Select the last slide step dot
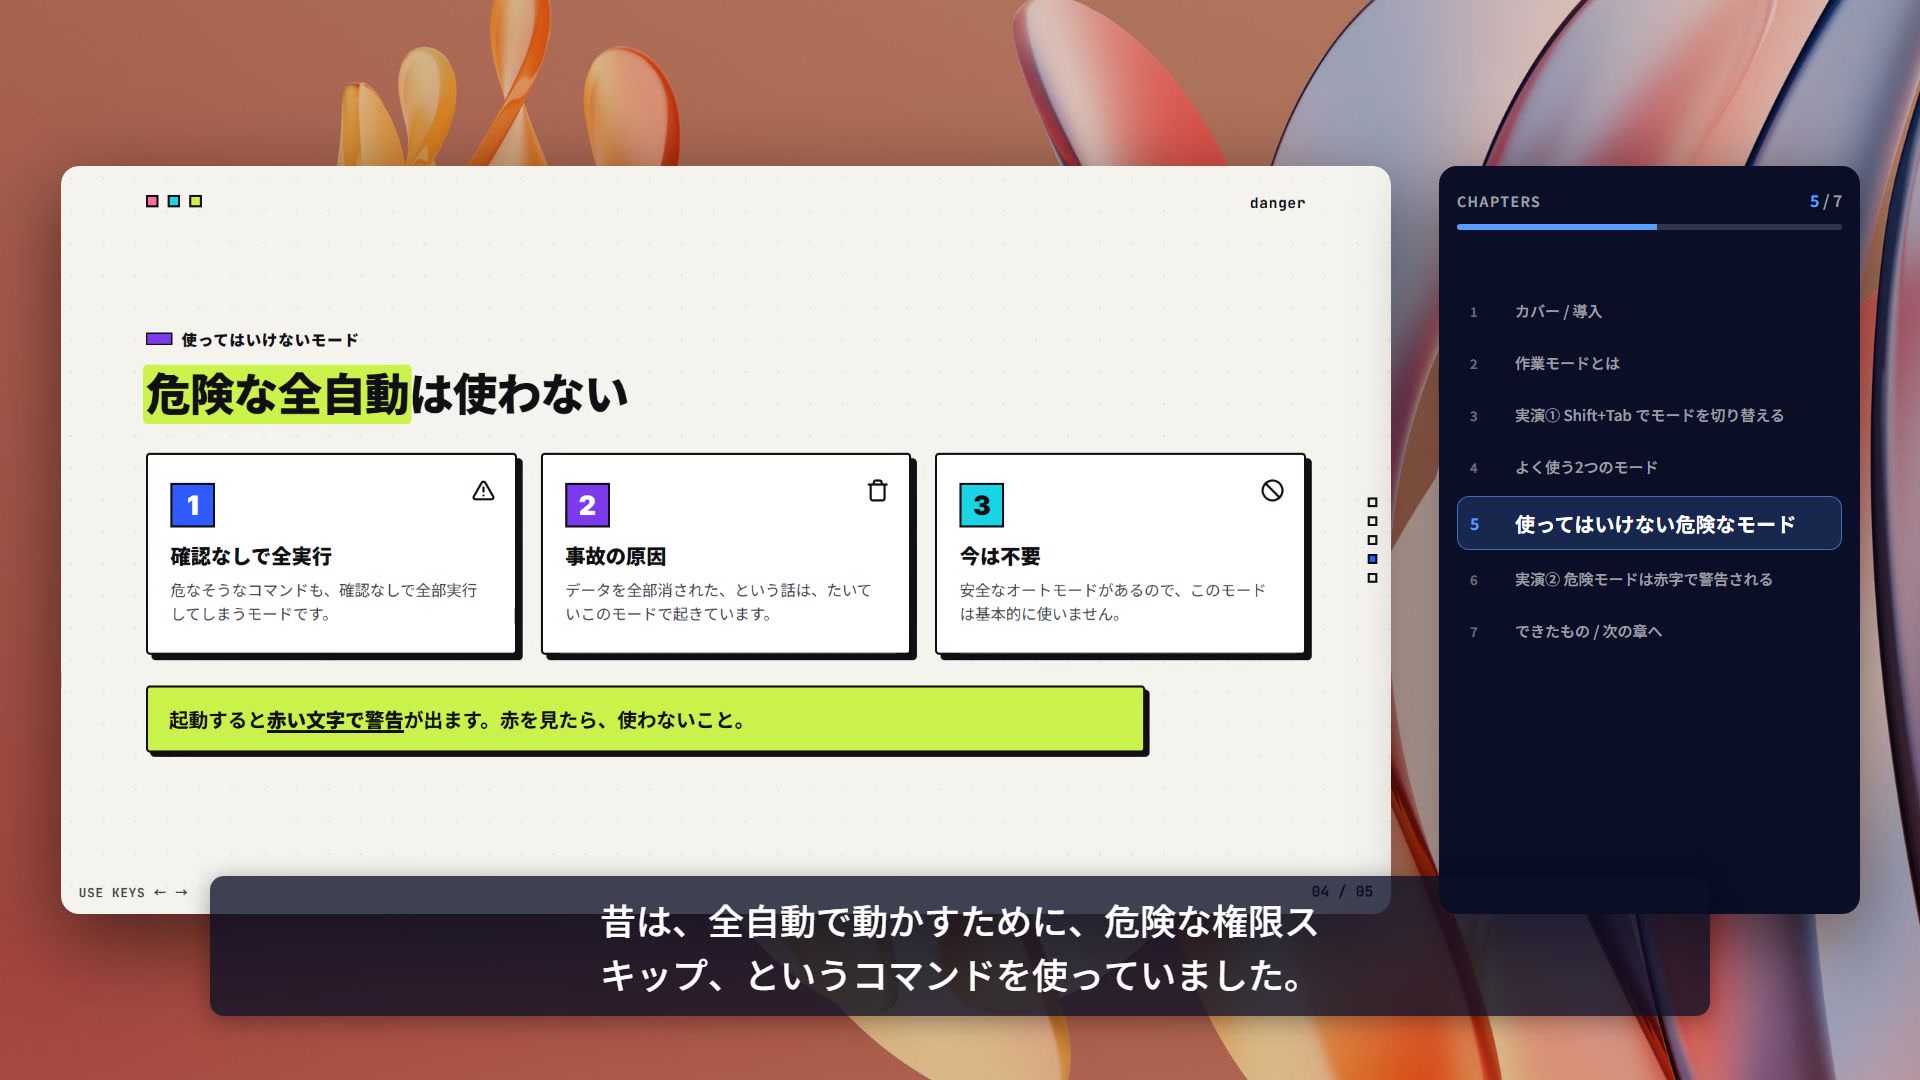 tap(1372, 578)
